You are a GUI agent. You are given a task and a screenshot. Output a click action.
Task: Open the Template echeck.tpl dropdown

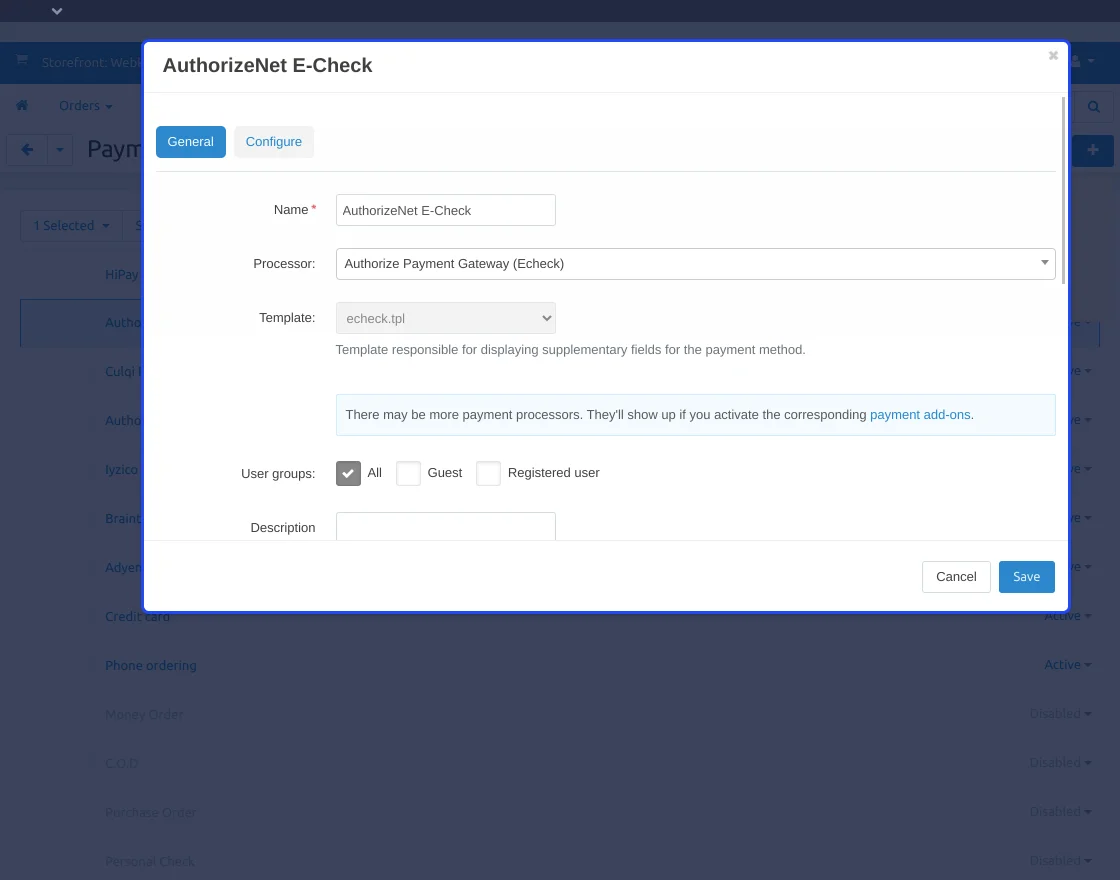coord(446,318)
